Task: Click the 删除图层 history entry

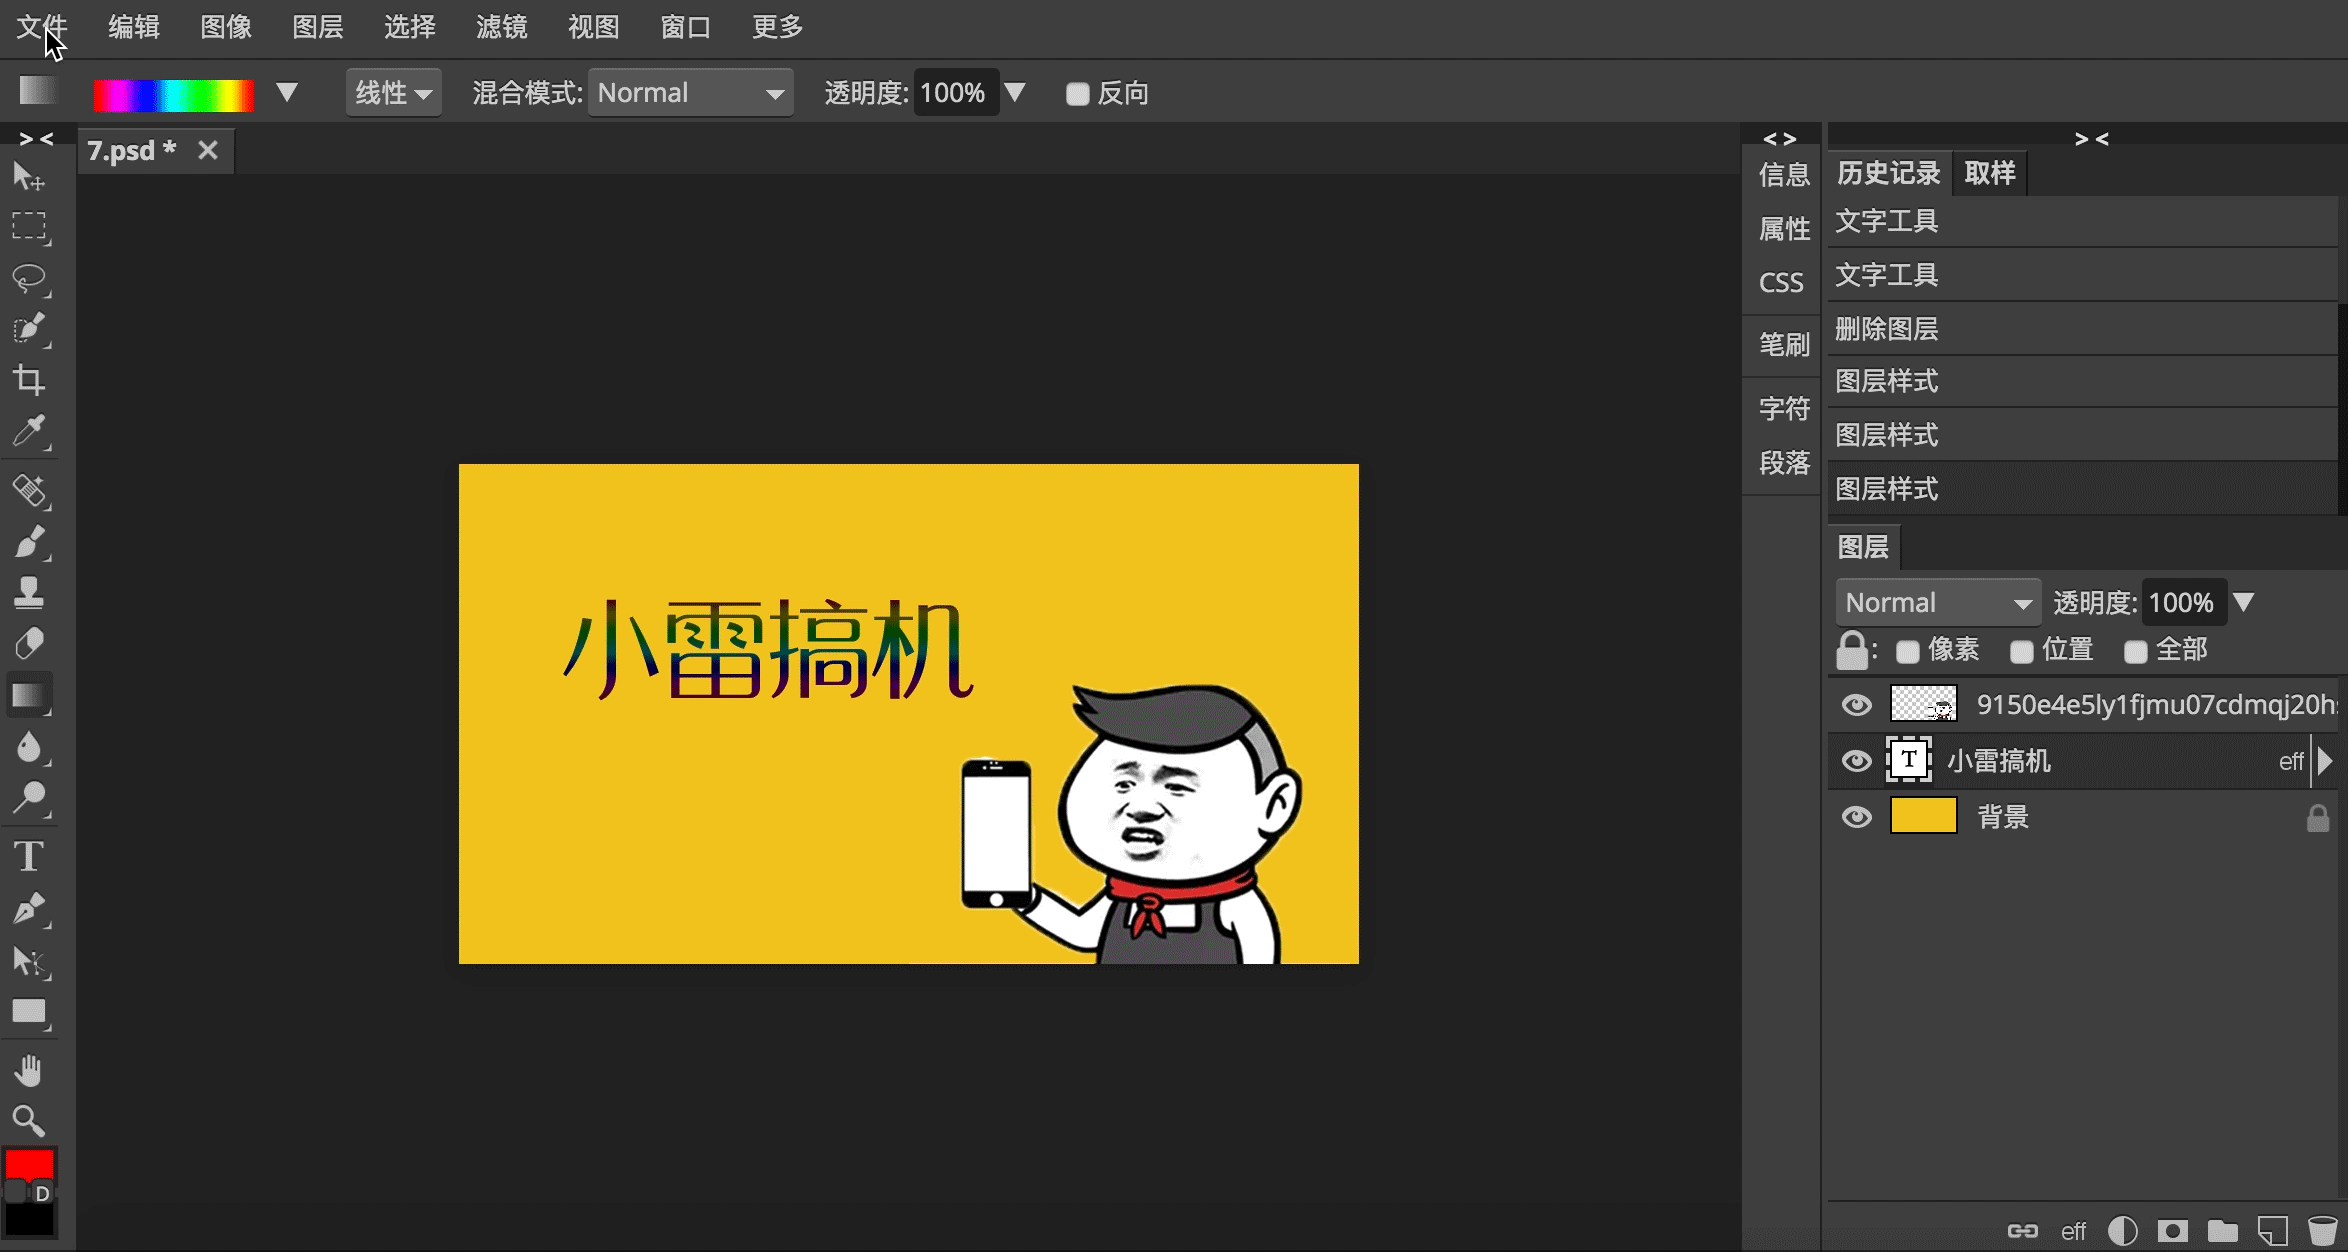Action: (x=1887, y=328)
